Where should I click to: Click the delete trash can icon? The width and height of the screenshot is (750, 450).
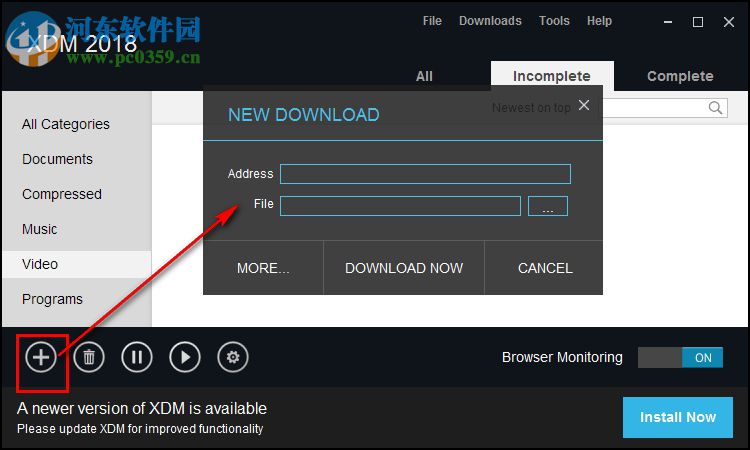(x=89, y=357)
